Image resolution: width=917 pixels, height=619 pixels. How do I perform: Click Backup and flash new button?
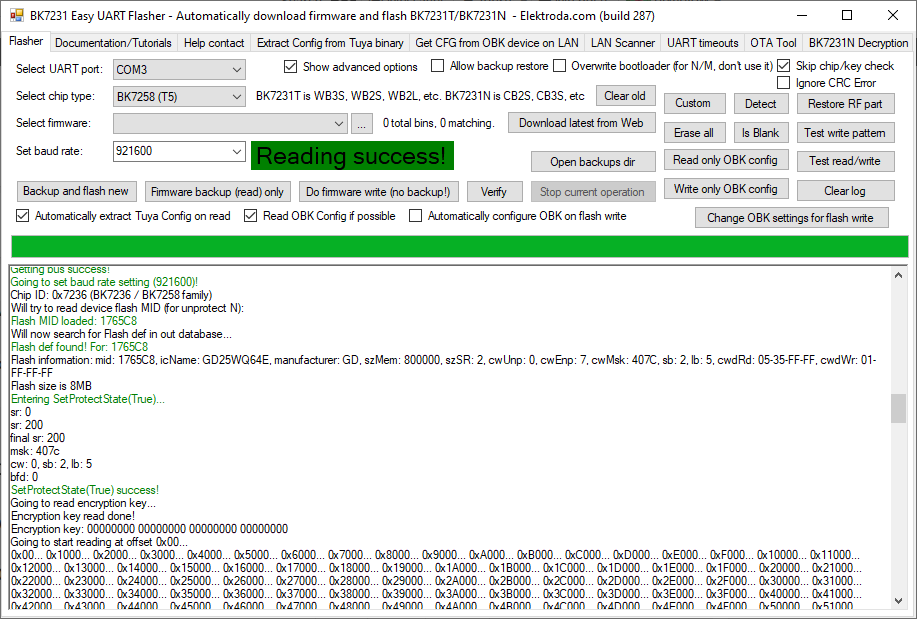[x=76, y=191]
